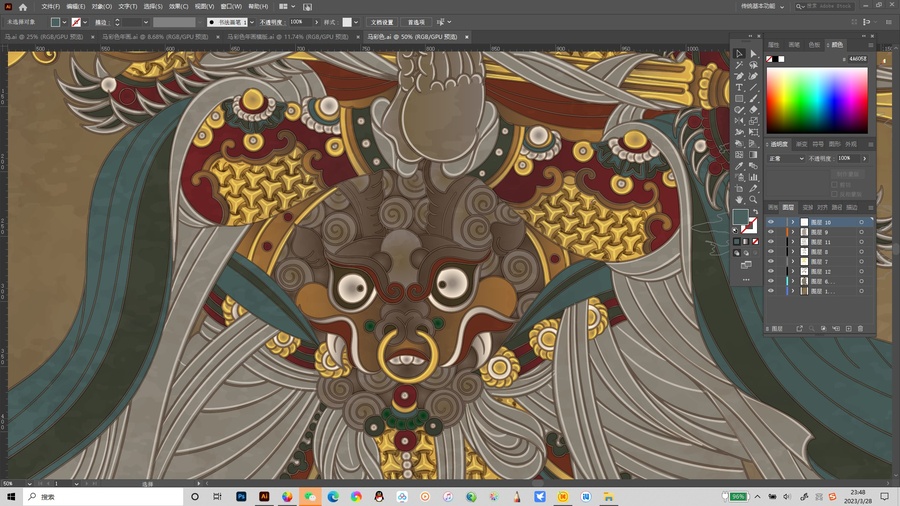Pick a color in the spectrum ramp
Image resolution: width=900 pixels, height=506 pixels.
tap(817, 101)
